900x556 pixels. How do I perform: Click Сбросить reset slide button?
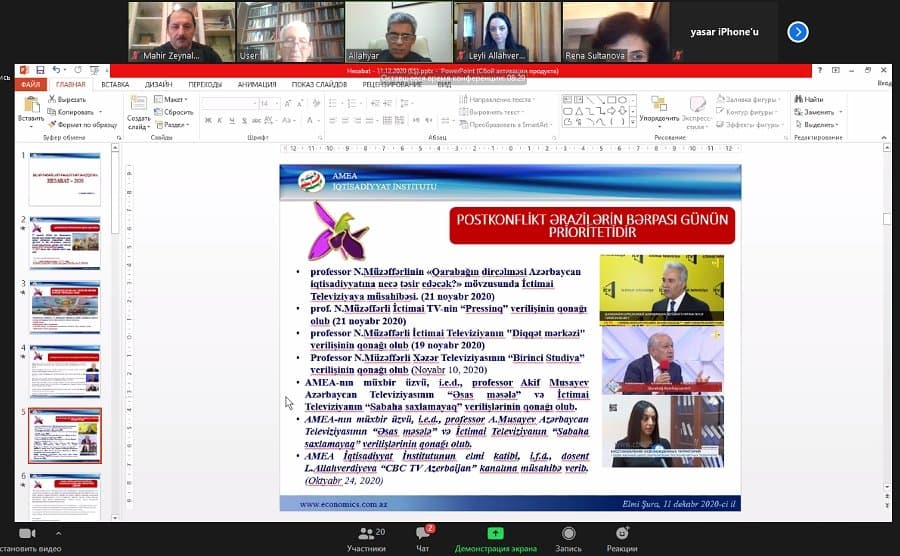pyautogui.click(x=174, y=112)
